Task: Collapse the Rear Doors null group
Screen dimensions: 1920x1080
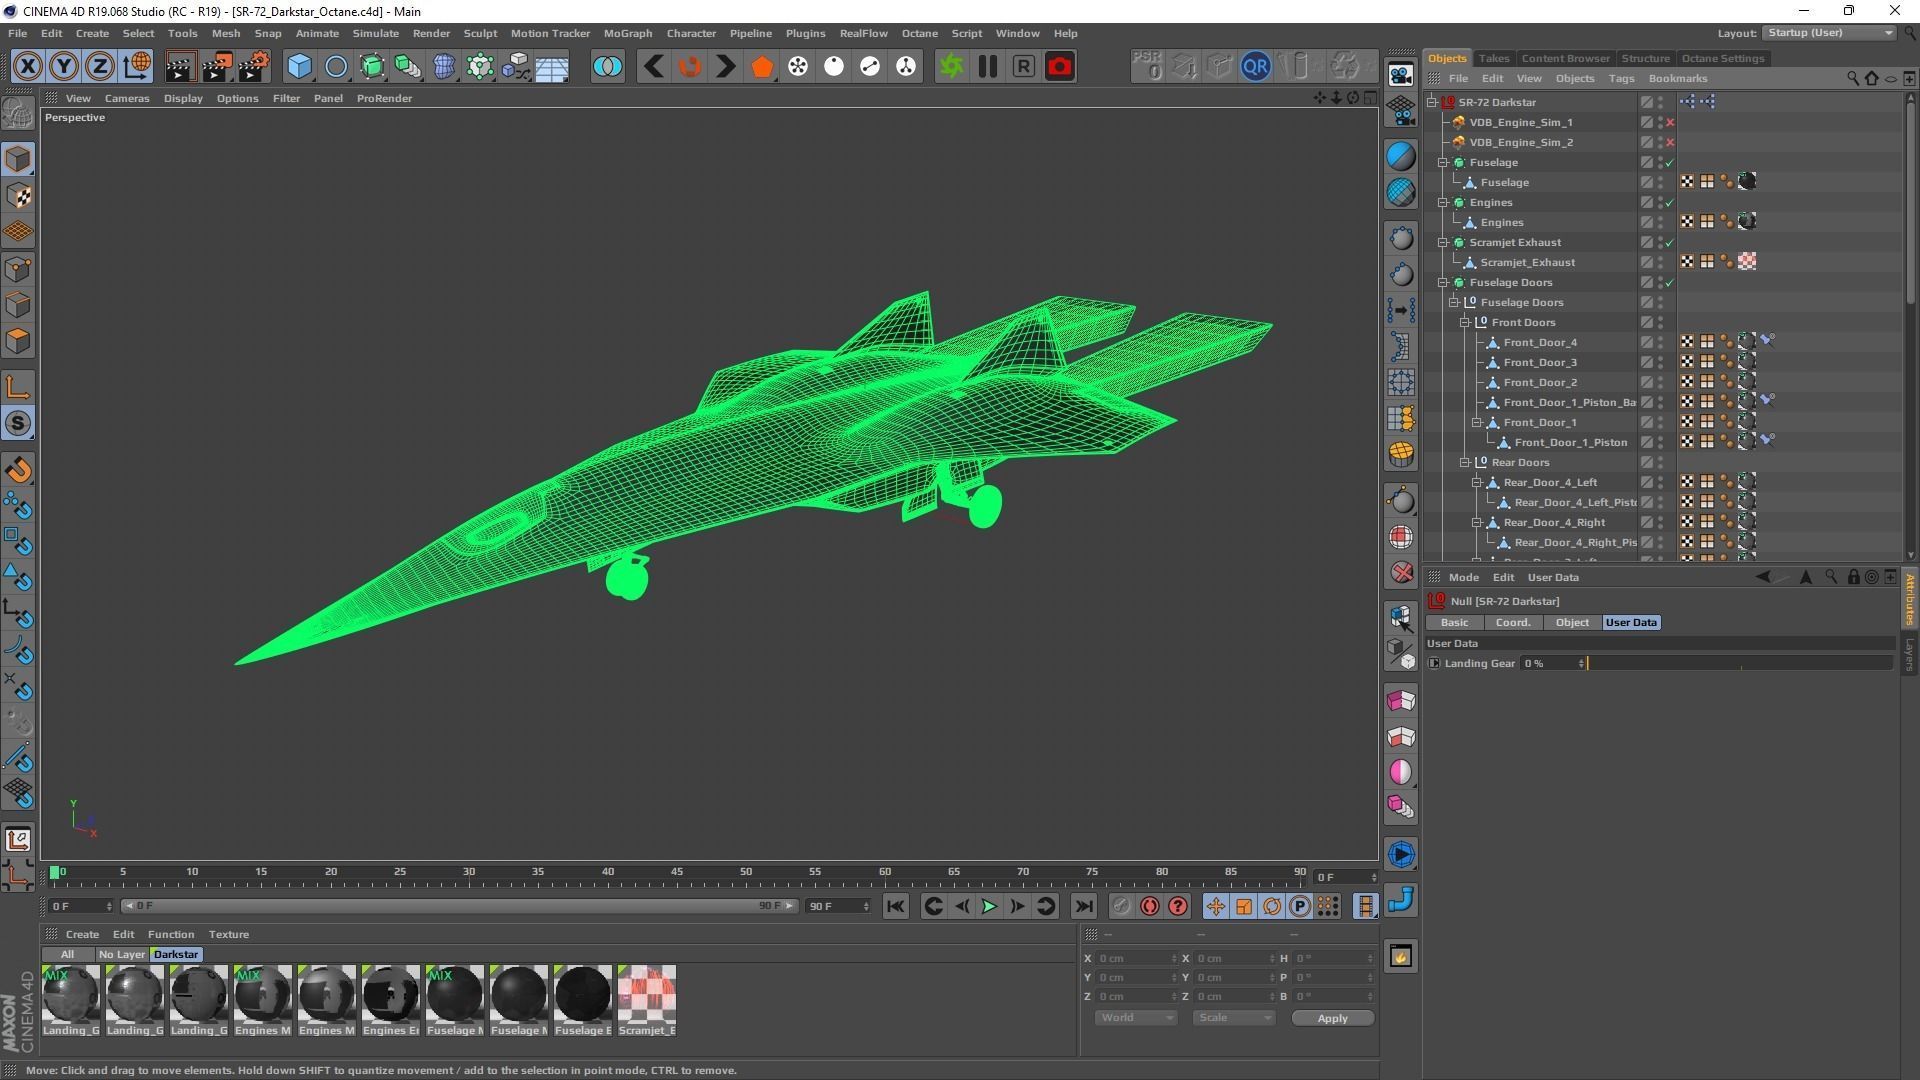Action: (x=1465, y=462)
